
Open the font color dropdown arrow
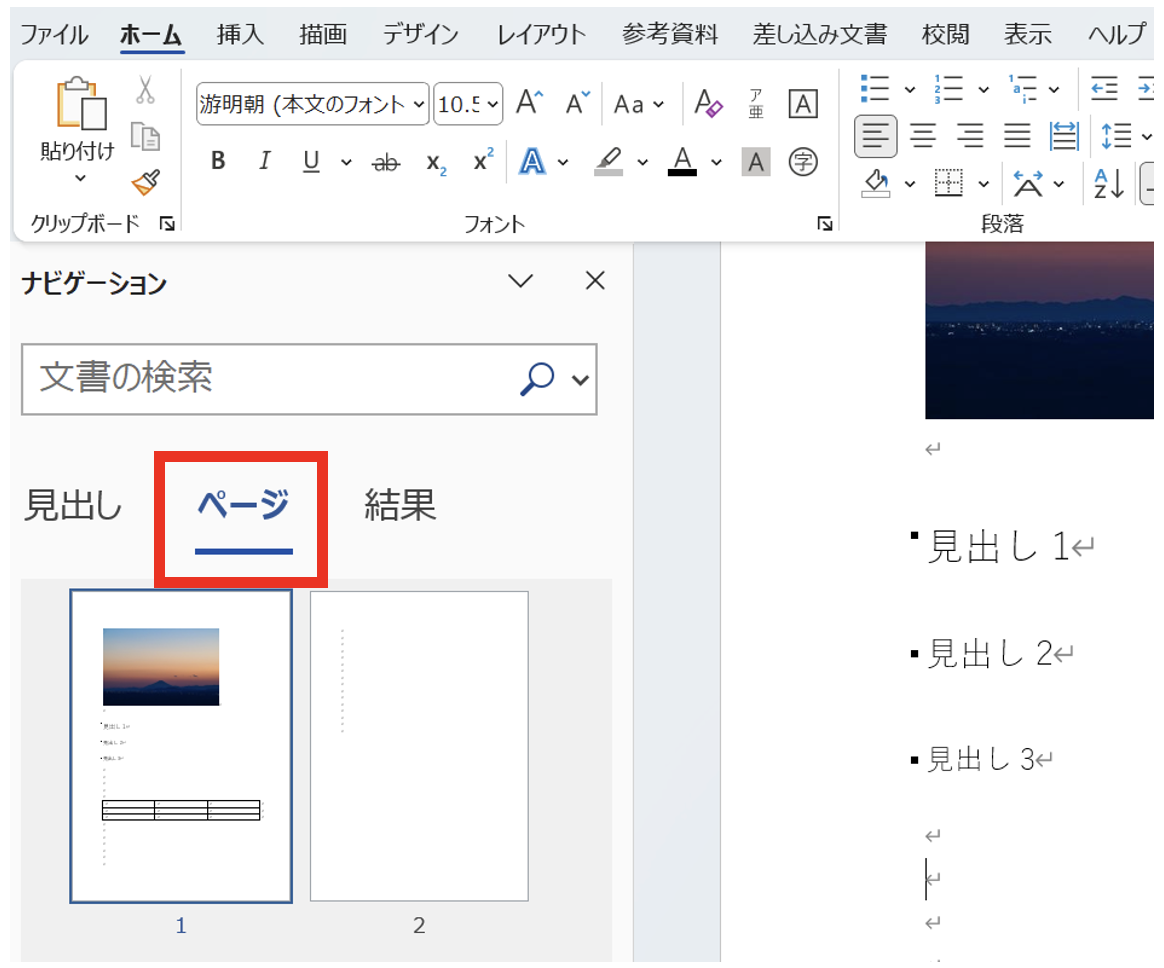pyautogui.click(x=717, y=162)
